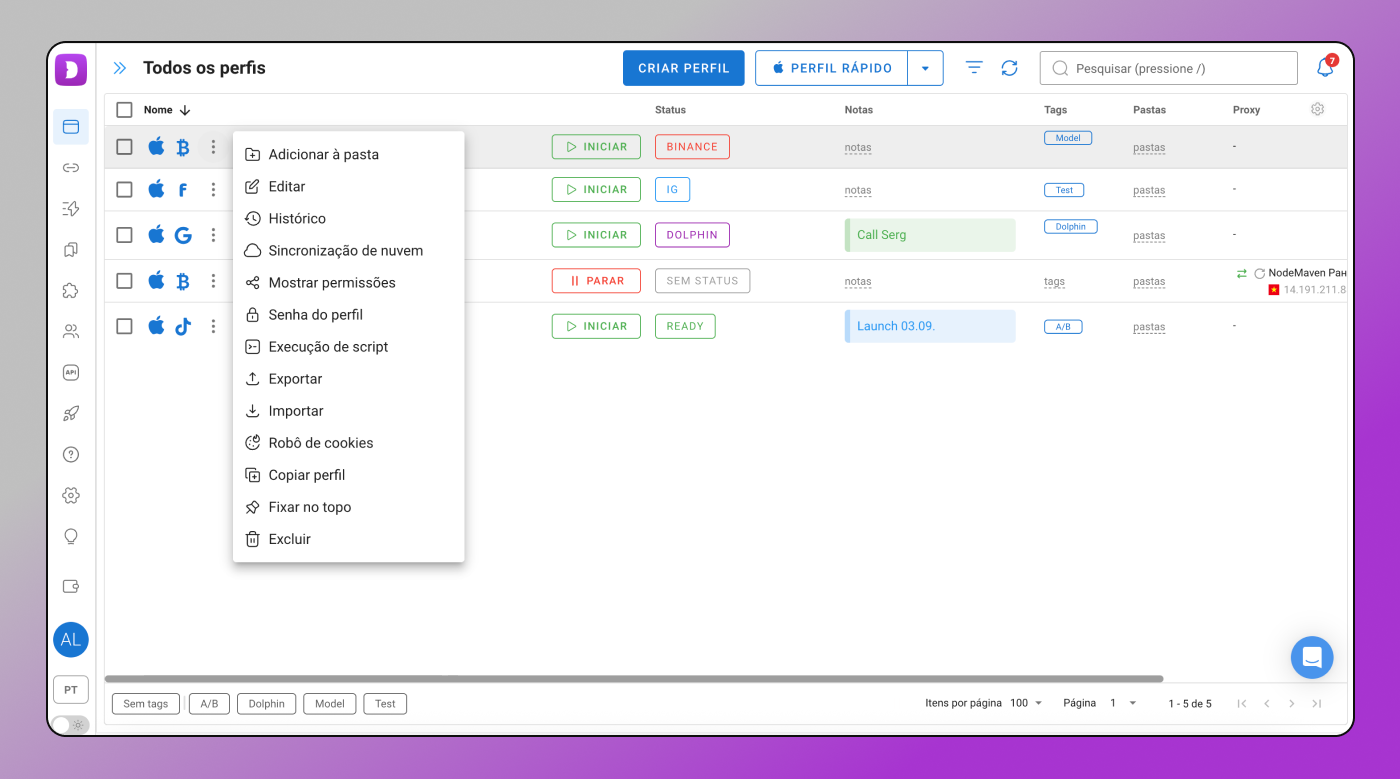
Task: Toggle the dark mode switch
Action: [x=70, y=725]
